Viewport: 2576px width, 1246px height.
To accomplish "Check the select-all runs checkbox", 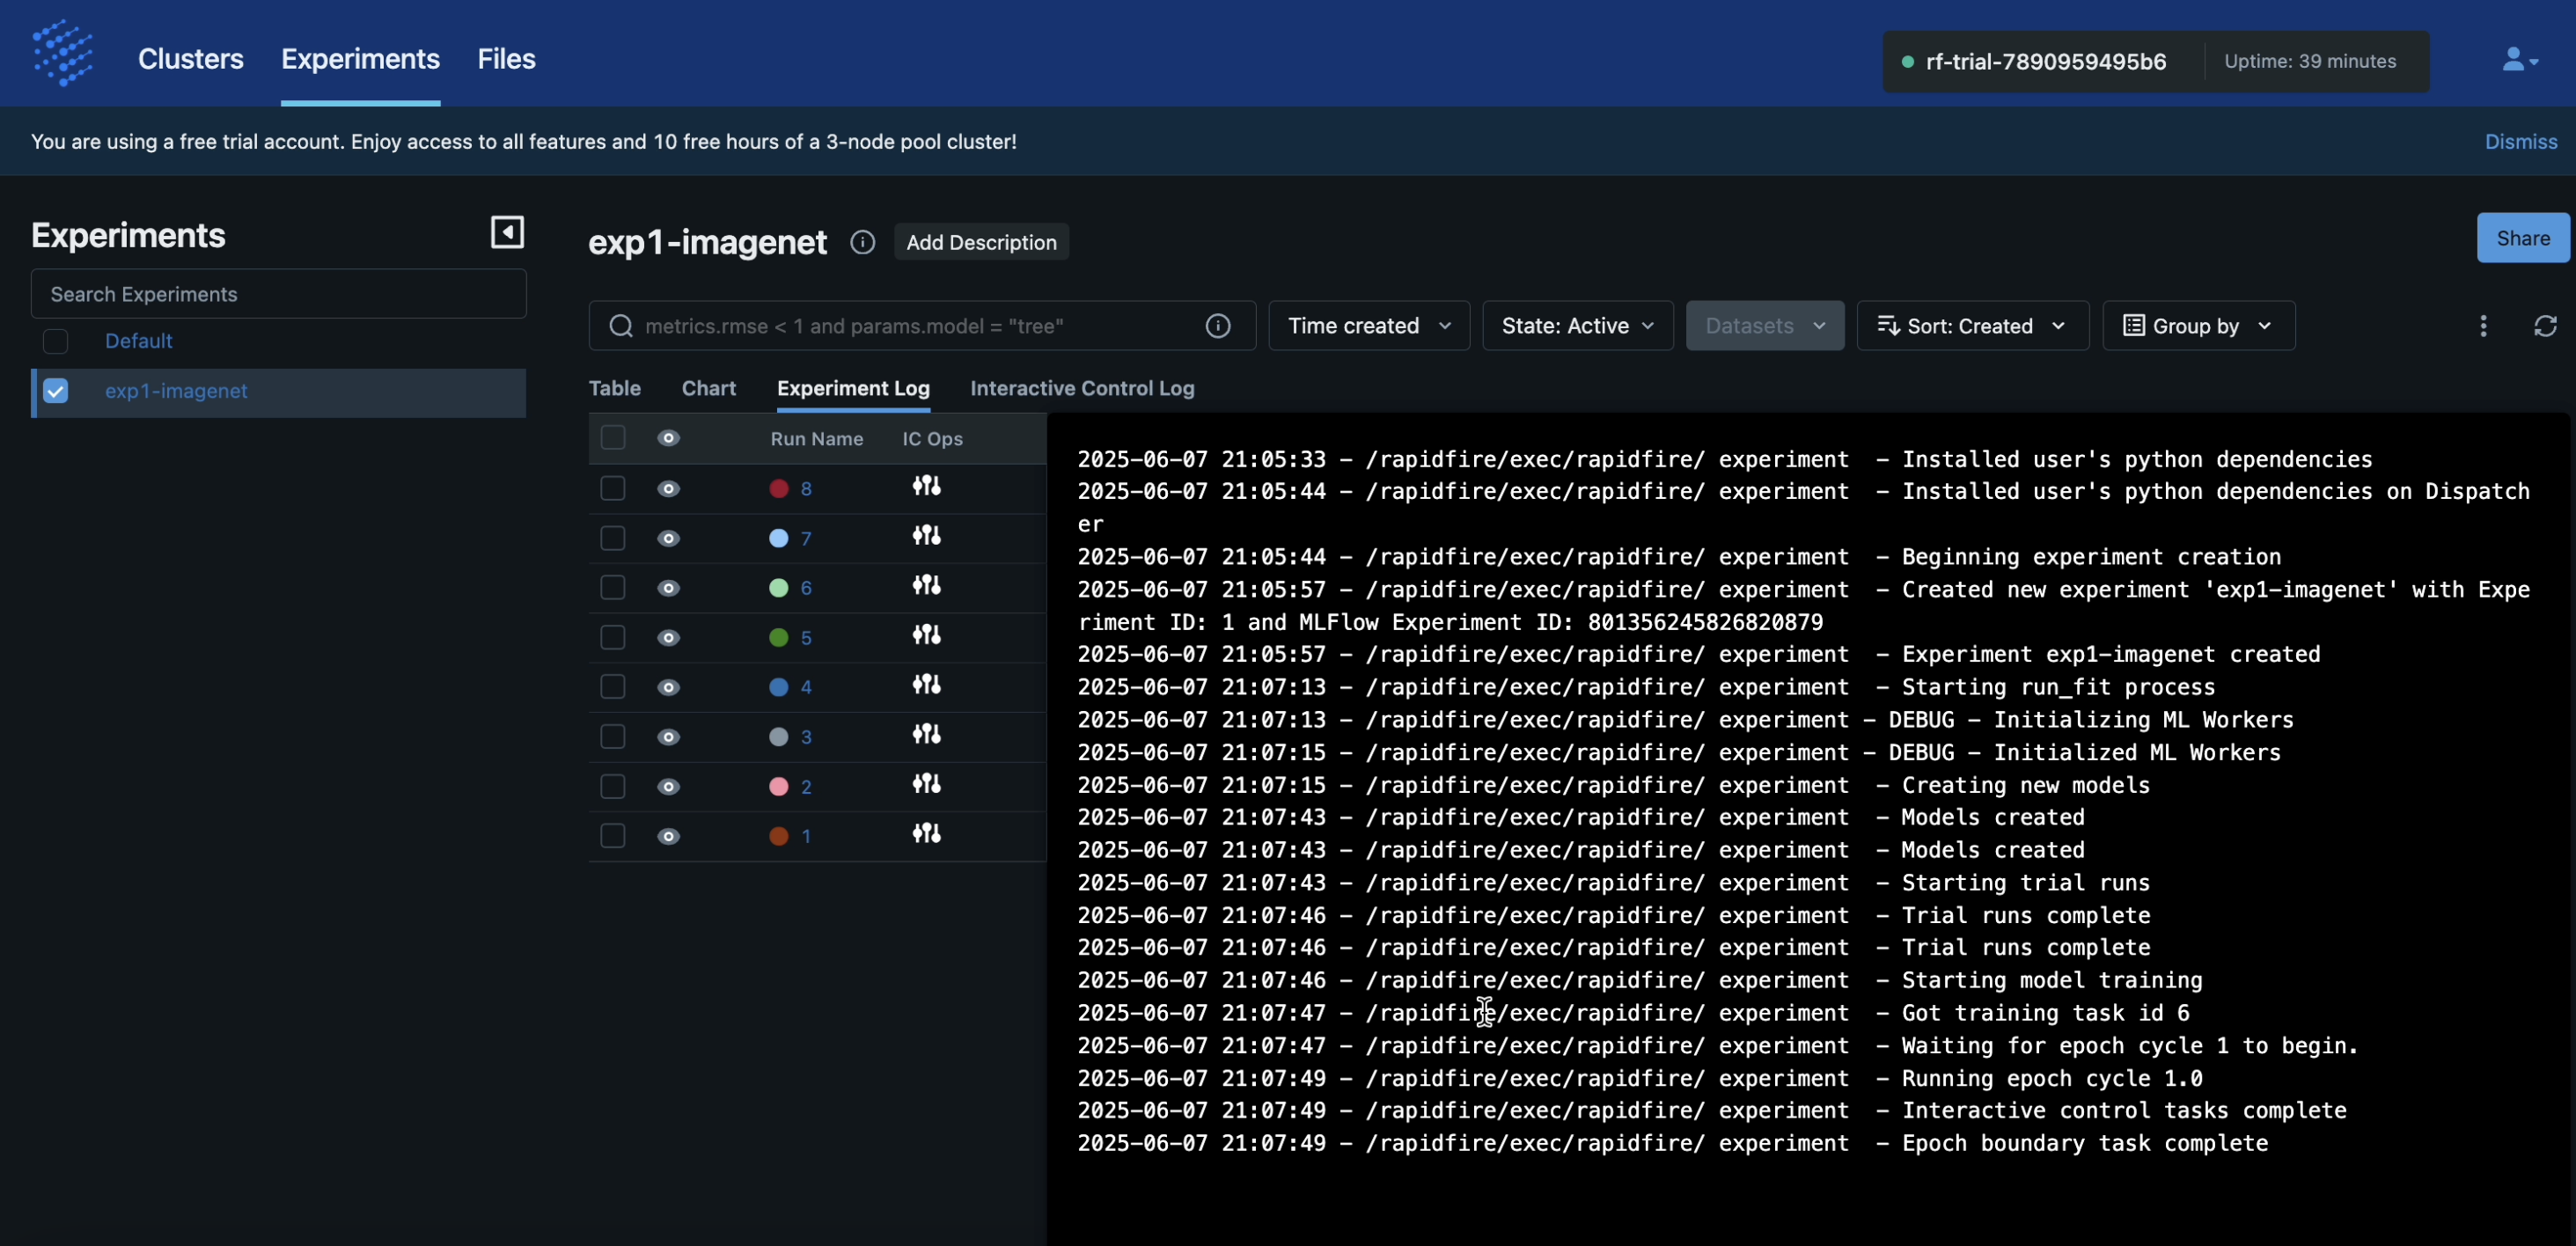I will (x=613, y=437).
